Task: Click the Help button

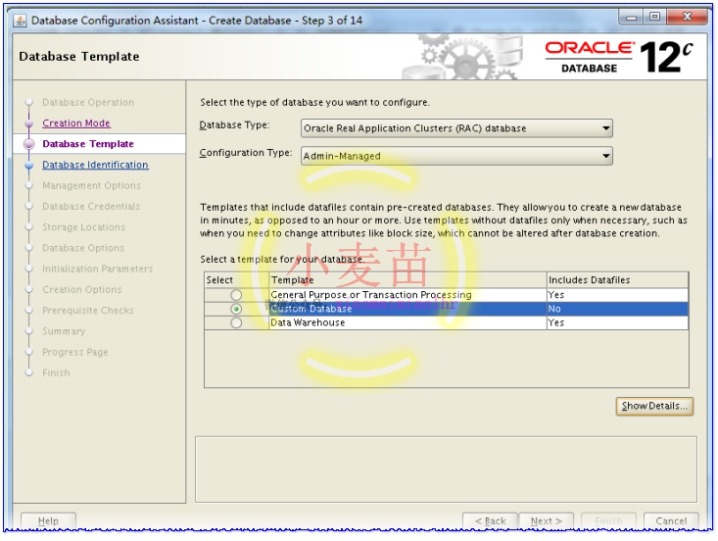Action: [48, 521]
